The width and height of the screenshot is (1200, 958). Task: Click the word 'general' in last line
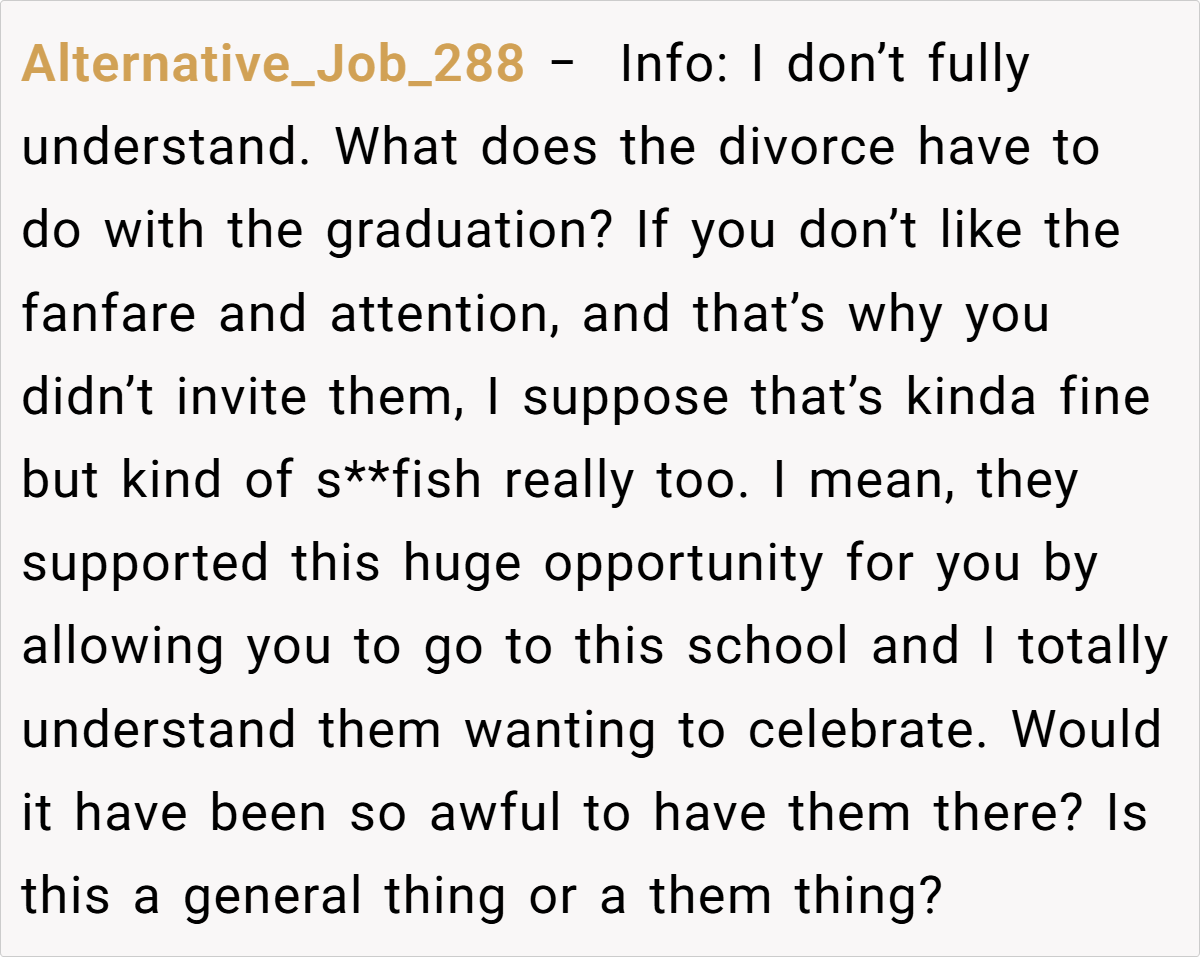point(272,897)
